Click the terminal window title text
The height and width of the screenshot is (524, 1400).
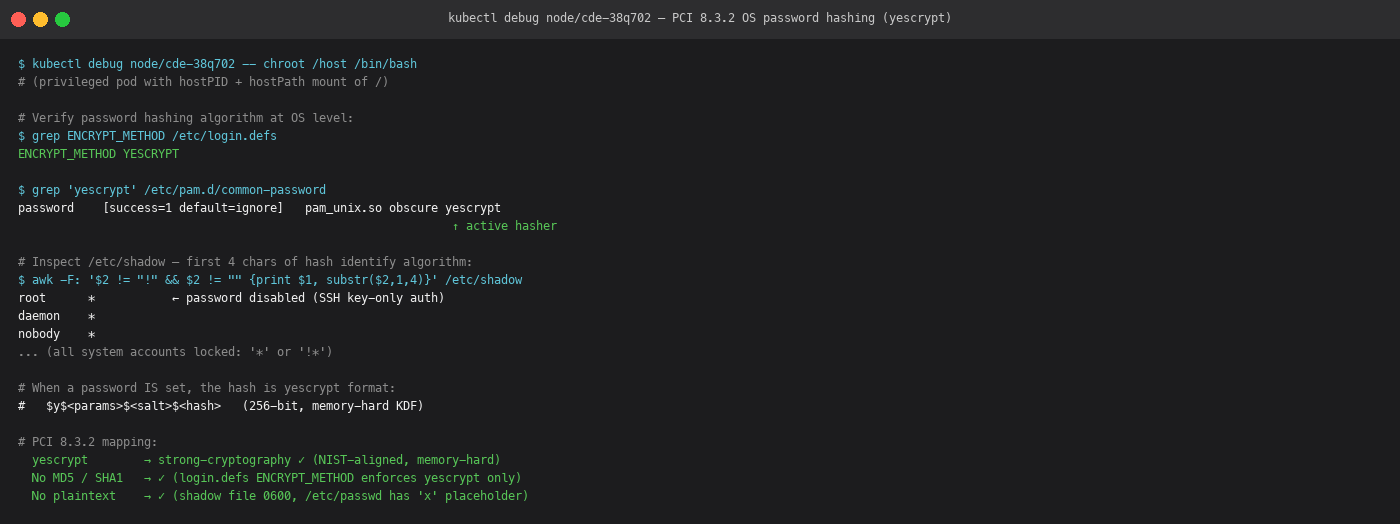pos(700,18)
